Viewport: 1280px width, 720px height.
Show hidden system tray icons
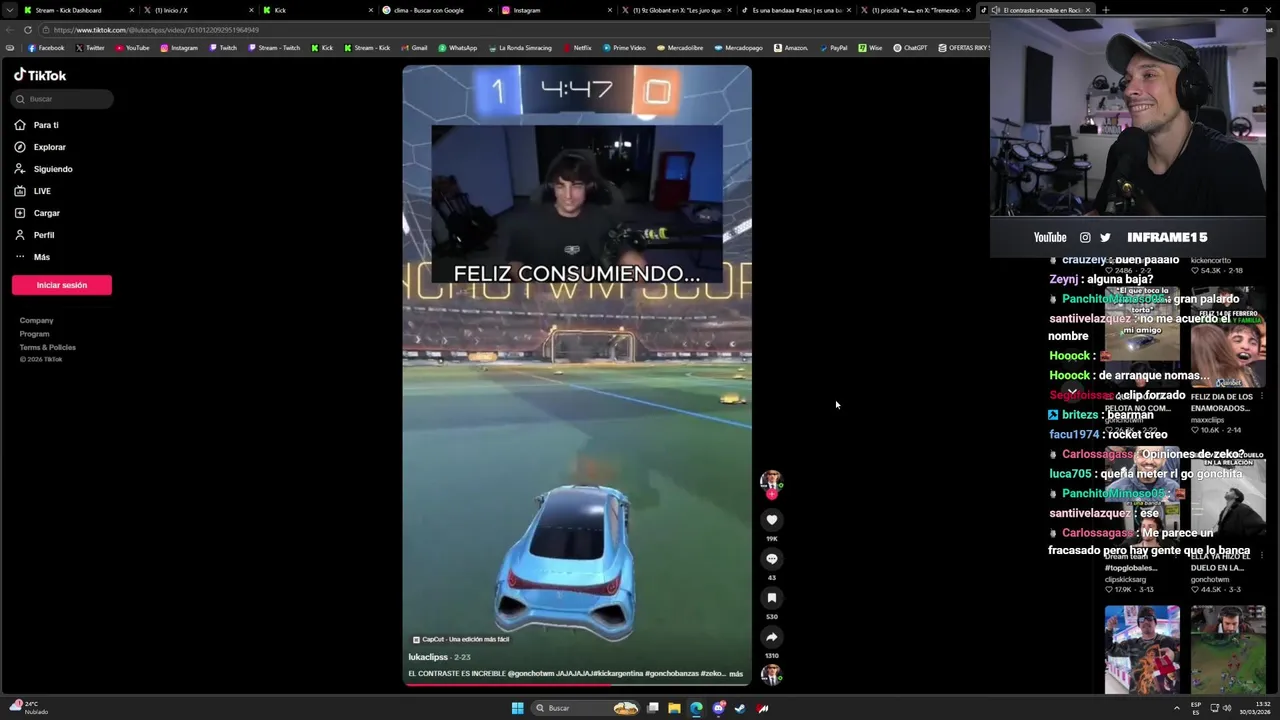(x=1177, y=708)
